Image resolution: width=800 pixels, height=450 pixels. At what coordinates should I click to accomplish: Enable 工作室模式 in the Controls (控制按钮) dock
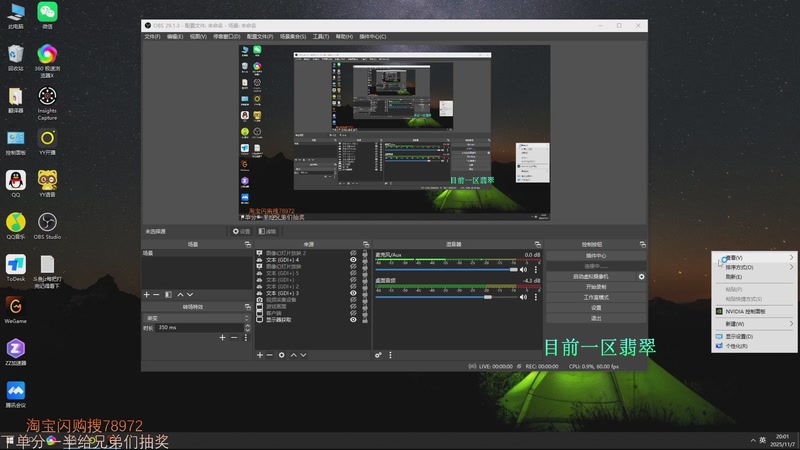pyautogui.click(x=595, y=297)
